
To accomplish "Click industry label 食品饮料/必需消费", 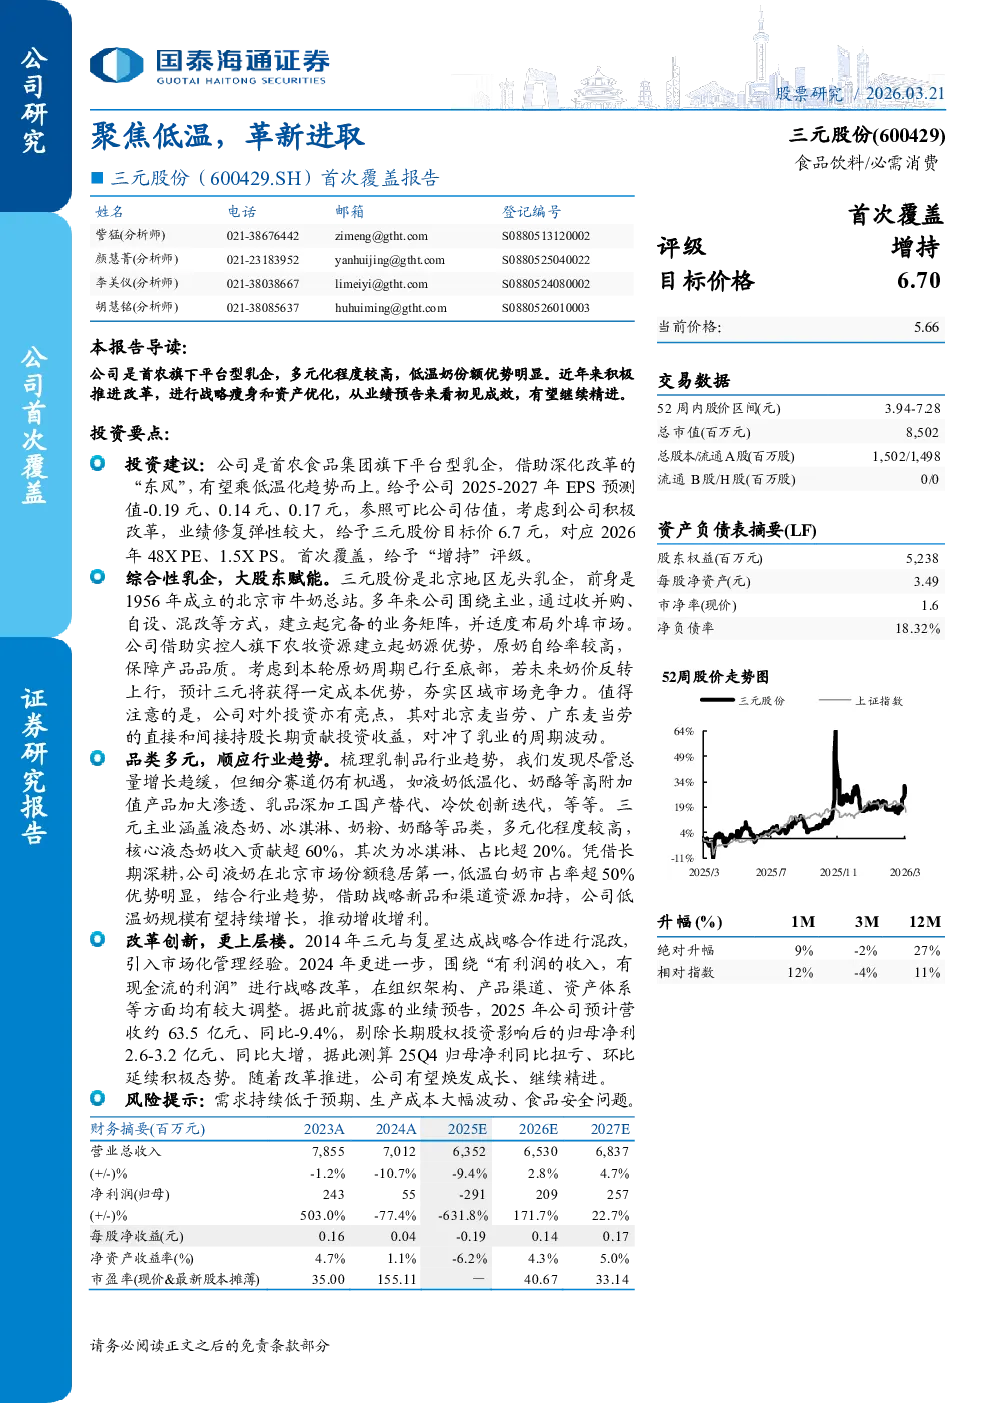I will (867, 163).
